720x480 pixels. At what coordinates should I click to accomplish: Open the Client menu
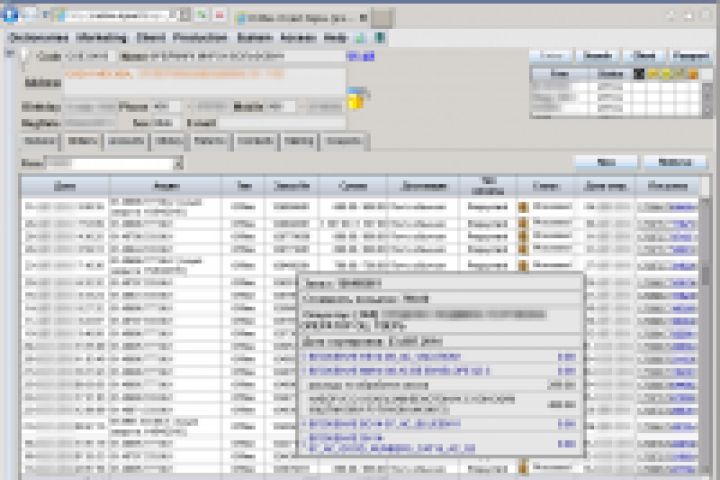(151, 38)
